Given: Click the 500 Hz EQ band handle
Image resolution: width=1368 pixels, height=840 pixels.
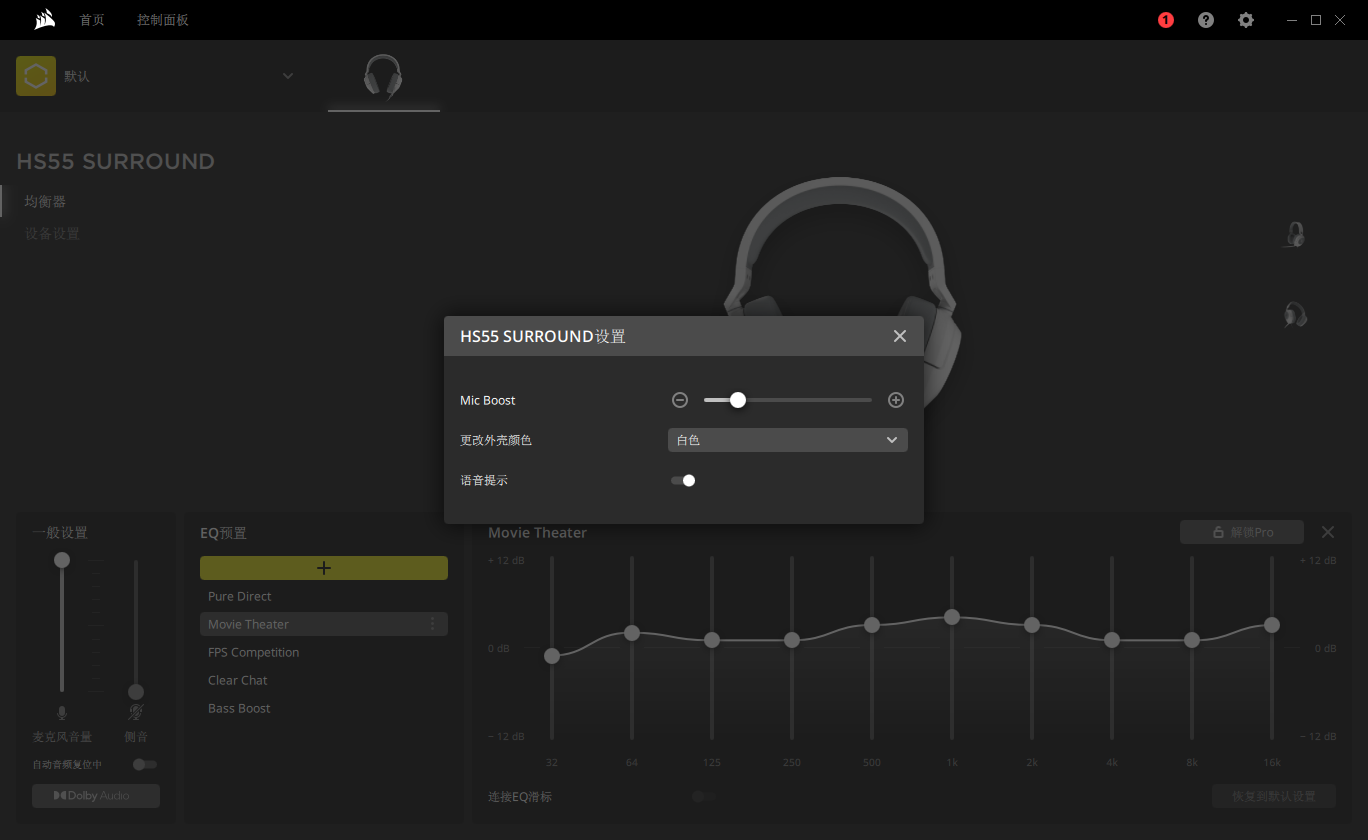Looking at the screenshot, I should tap(872, 625).
